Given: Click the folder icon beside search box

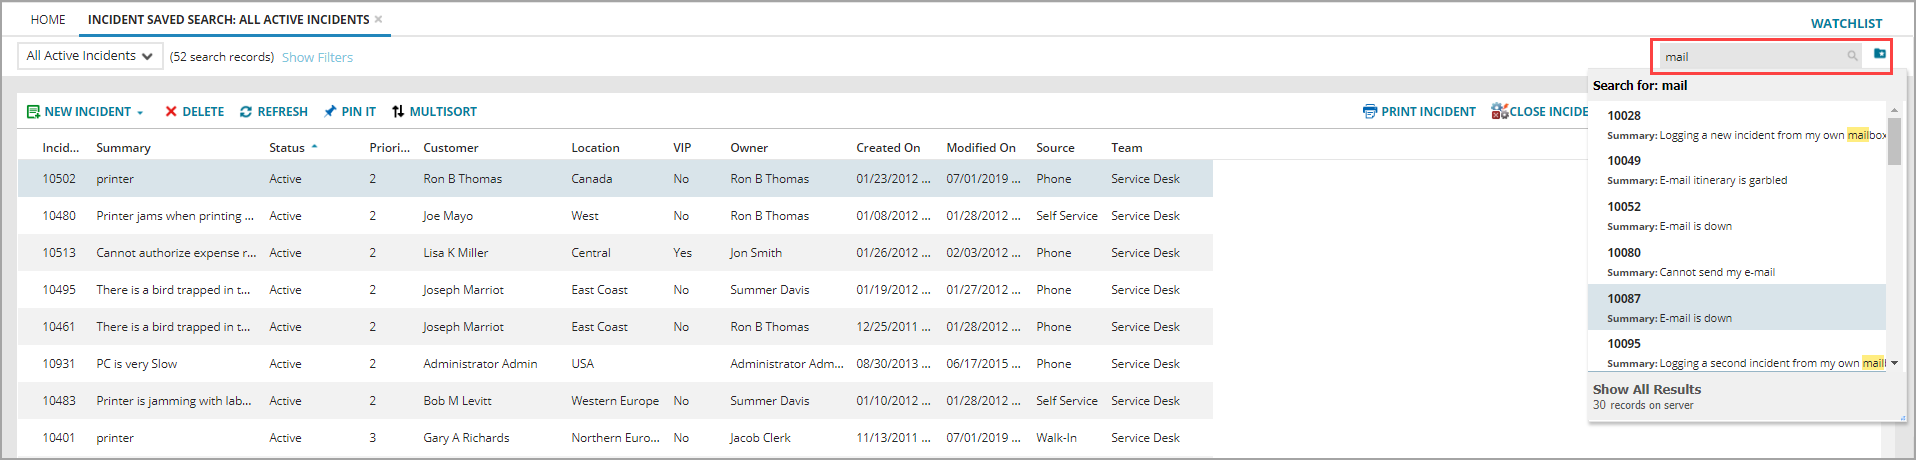Looking at the screenshot, I should coord(1879,54).
